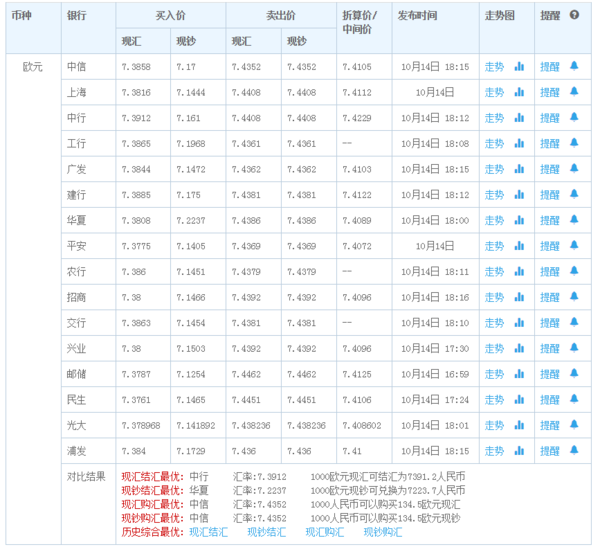Open the 现钞结汇 historical best link
The width and height of the screenshot is (600, 556).
point(267,532)
